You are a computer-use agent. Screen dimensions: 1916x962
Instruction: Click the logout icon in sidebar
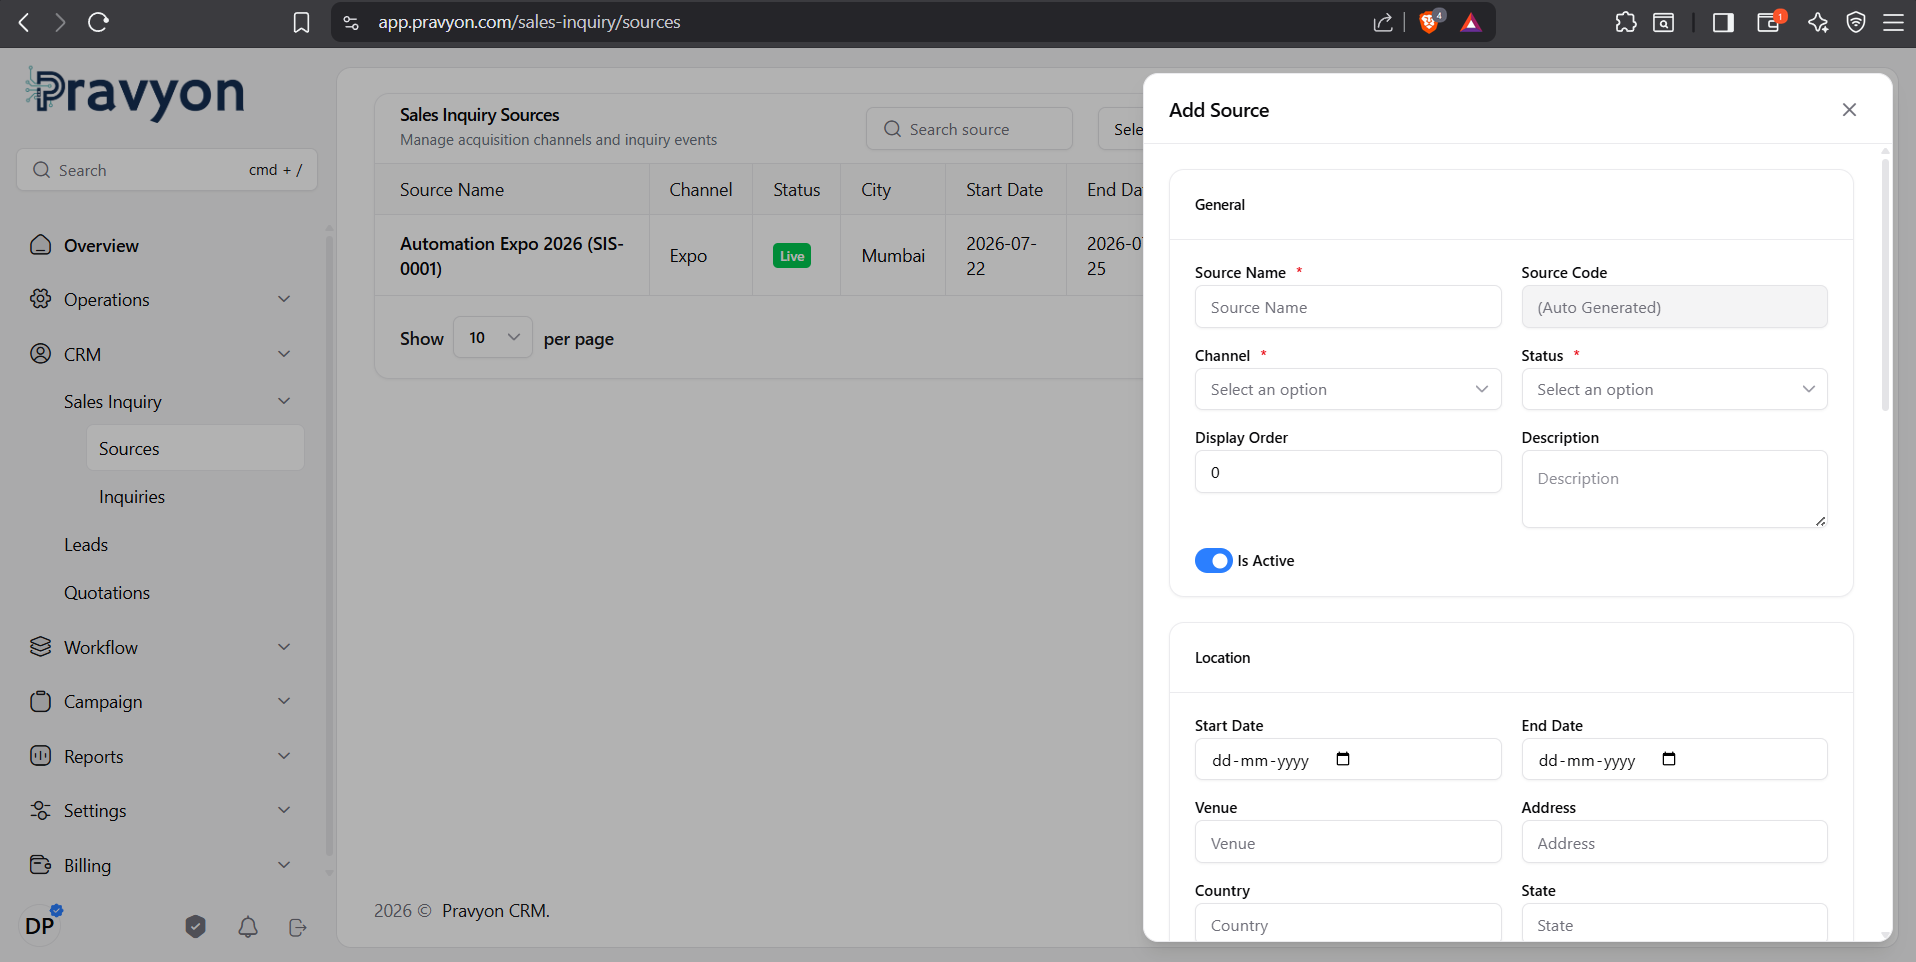tap(297, 927)
